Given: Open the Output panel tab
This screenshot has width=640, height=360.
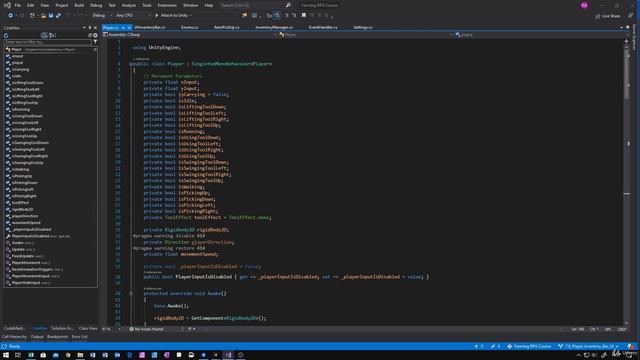Looking at the screenshot, I should click(37, 337).
